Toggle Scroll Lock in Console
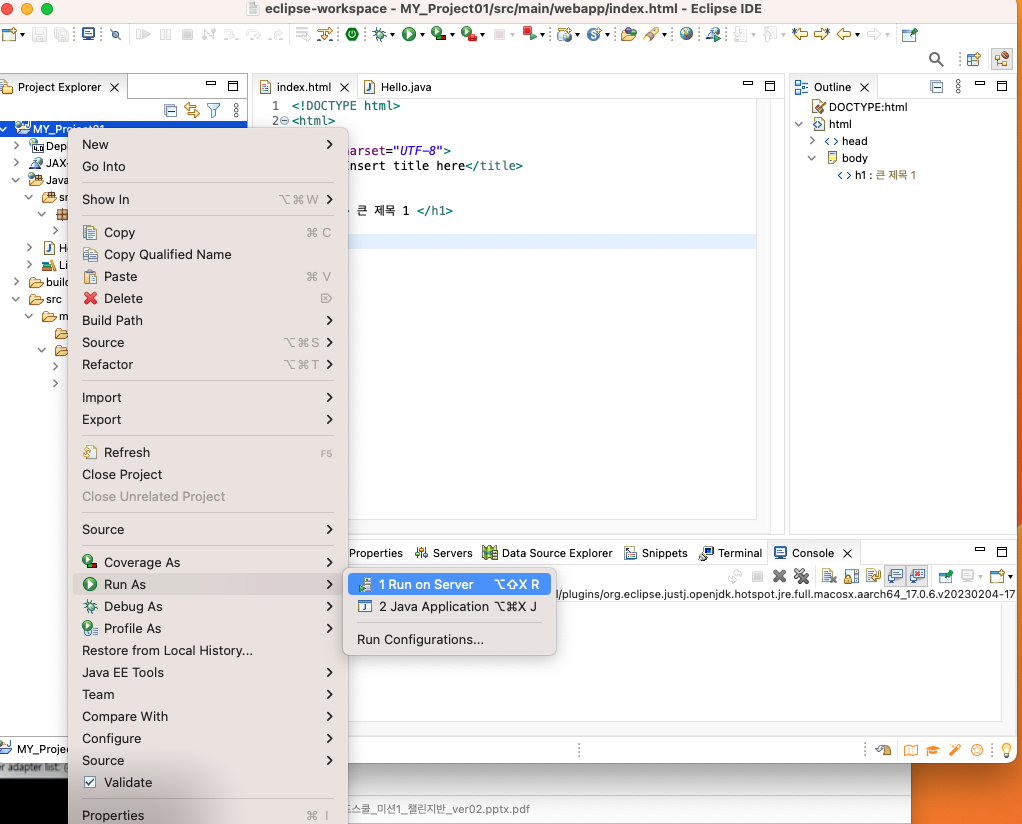 [x=851, y=576]
